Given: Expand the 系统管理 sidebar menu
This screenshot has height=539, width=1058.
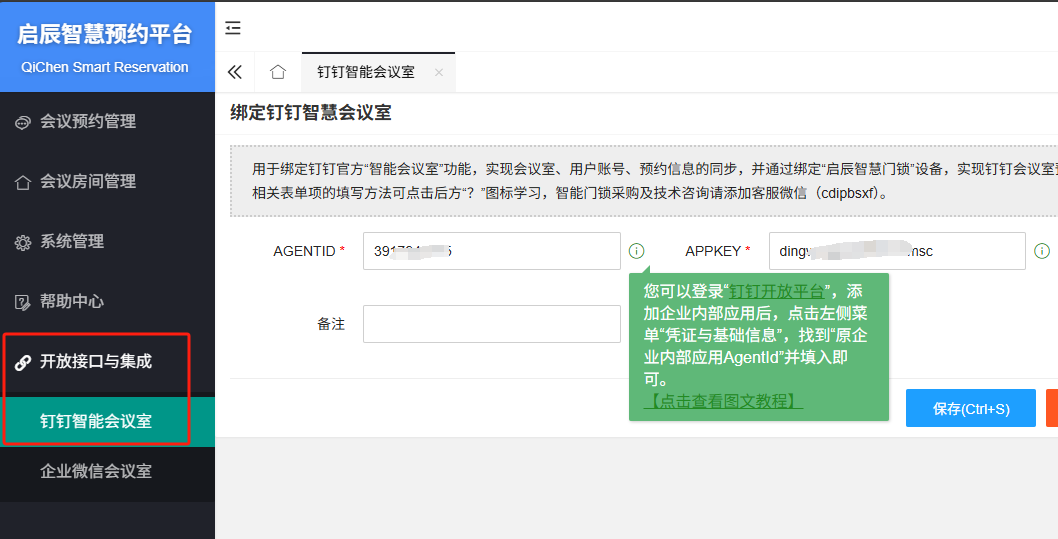Looking at the screenshot, I should tap(72, 241).
